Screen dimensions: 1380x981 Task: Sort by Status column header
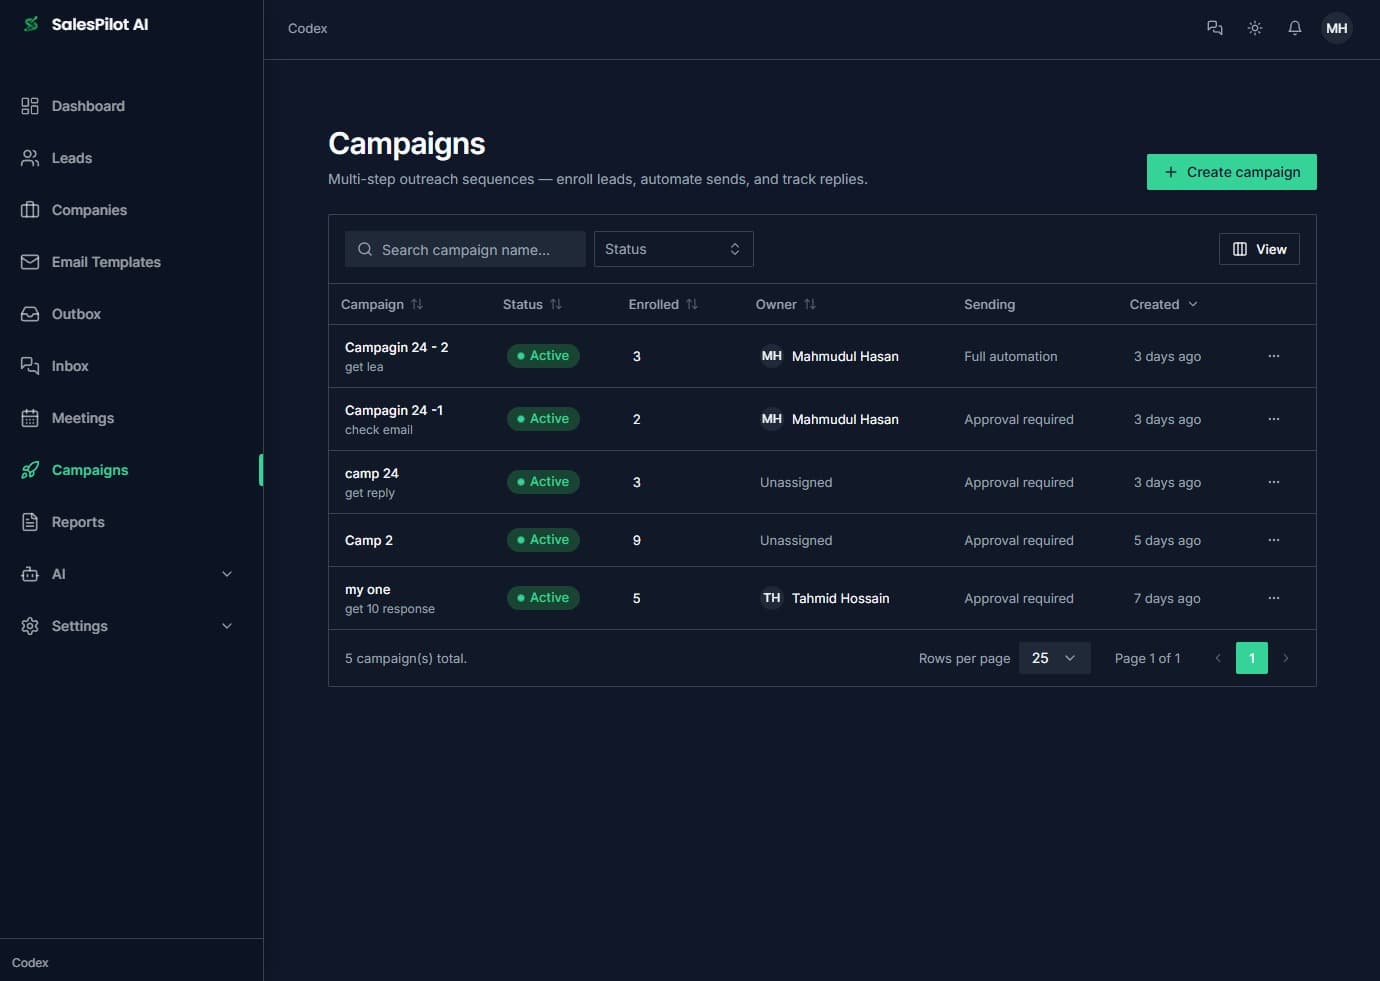click(x=532, y=304)
